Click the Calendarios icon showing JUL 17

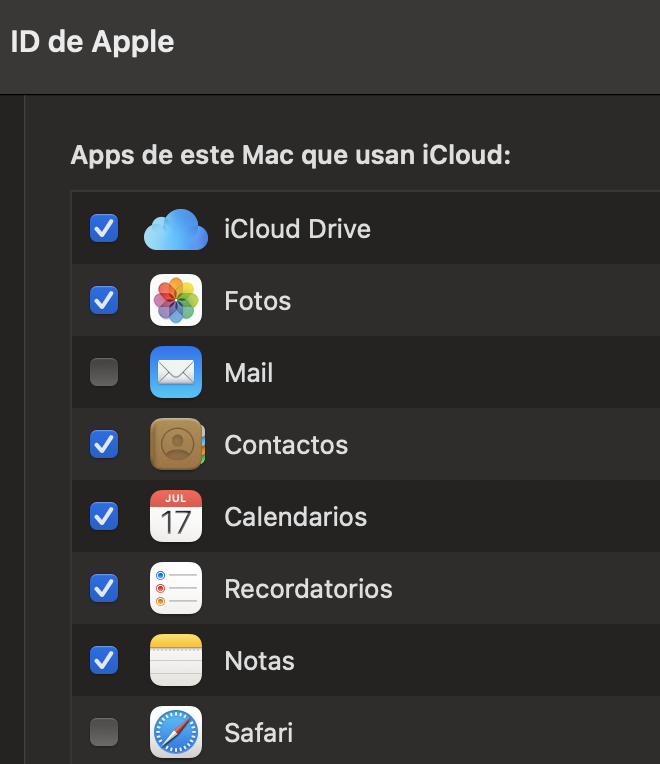176,516
